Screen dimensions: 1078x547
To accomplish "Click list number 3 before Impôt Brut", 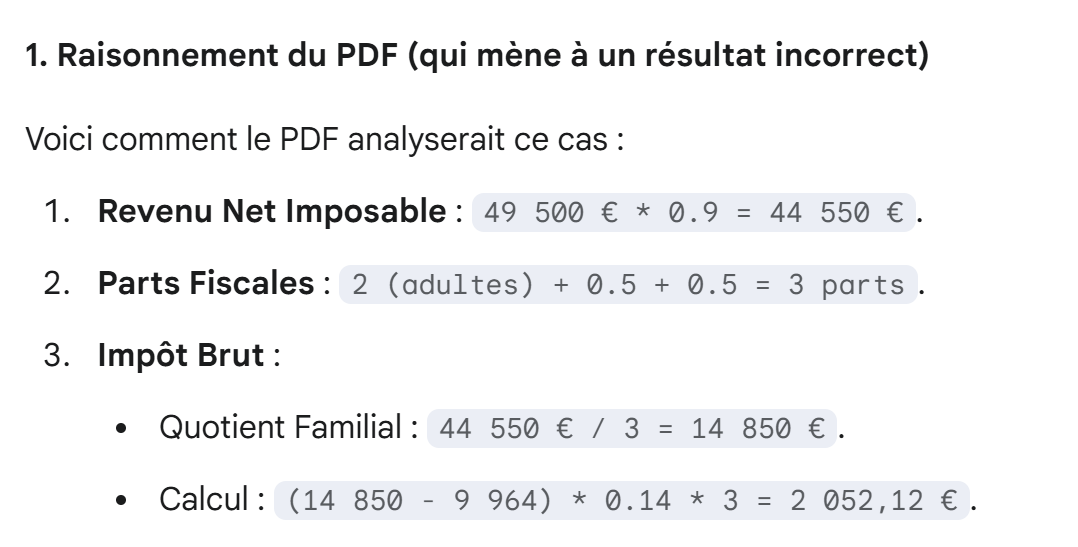I will click(x=57, y=357).
